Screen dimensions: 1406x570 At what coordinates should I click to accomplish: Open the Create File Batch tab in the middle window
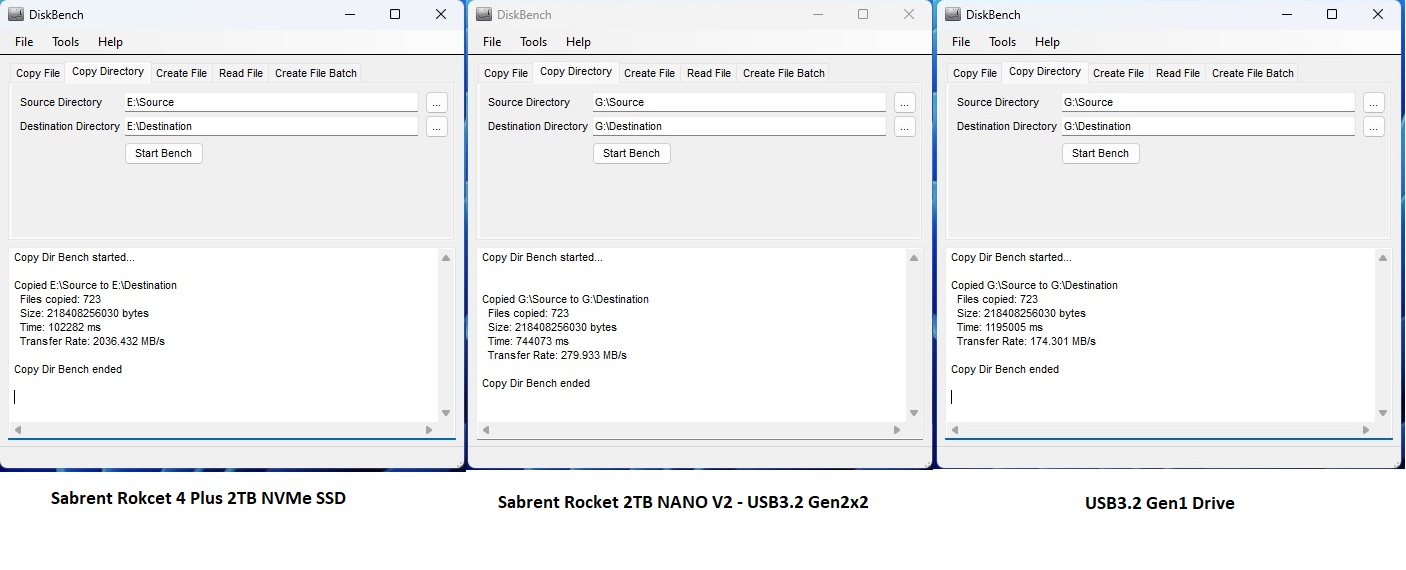click(784, 73)
